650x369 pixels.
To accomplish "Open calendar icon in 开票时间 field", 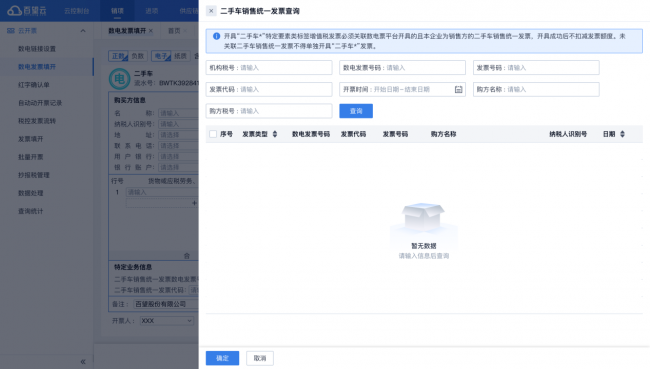I will pos(458,90).
